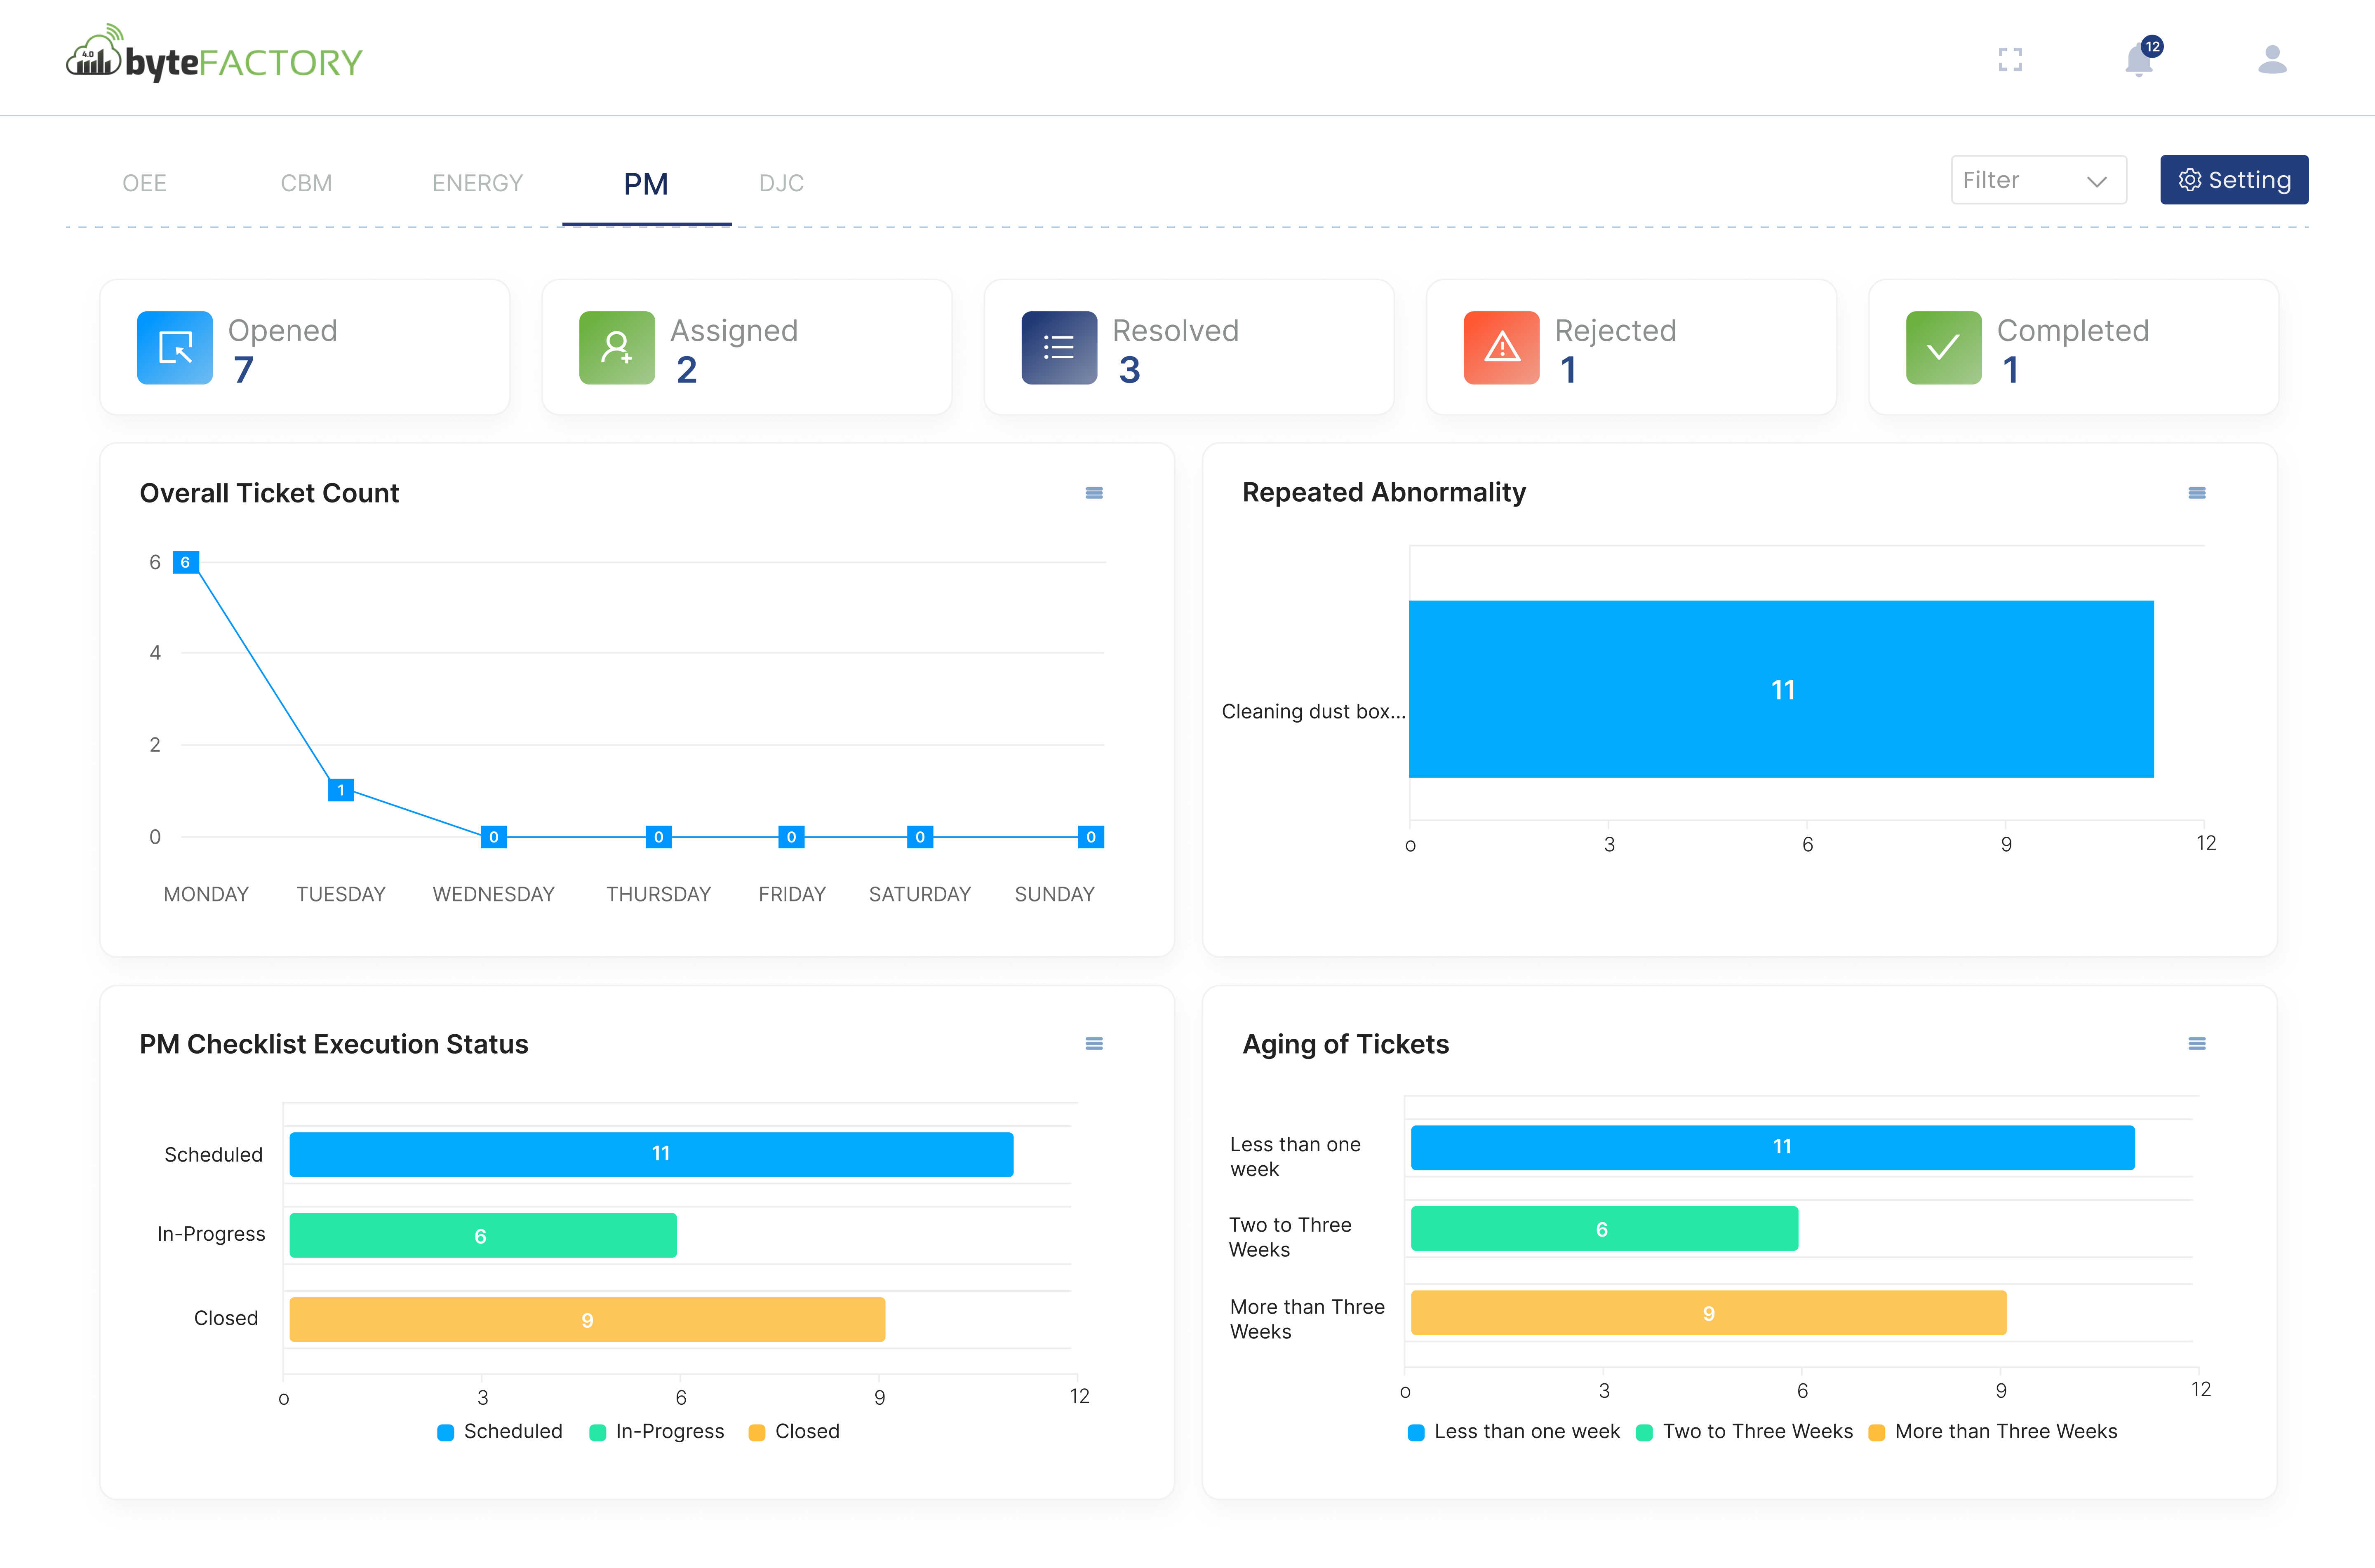Switch to the CBM tab
Image resolution: width=2375 pixels, height=1568 pixels.
coord(306,183)
